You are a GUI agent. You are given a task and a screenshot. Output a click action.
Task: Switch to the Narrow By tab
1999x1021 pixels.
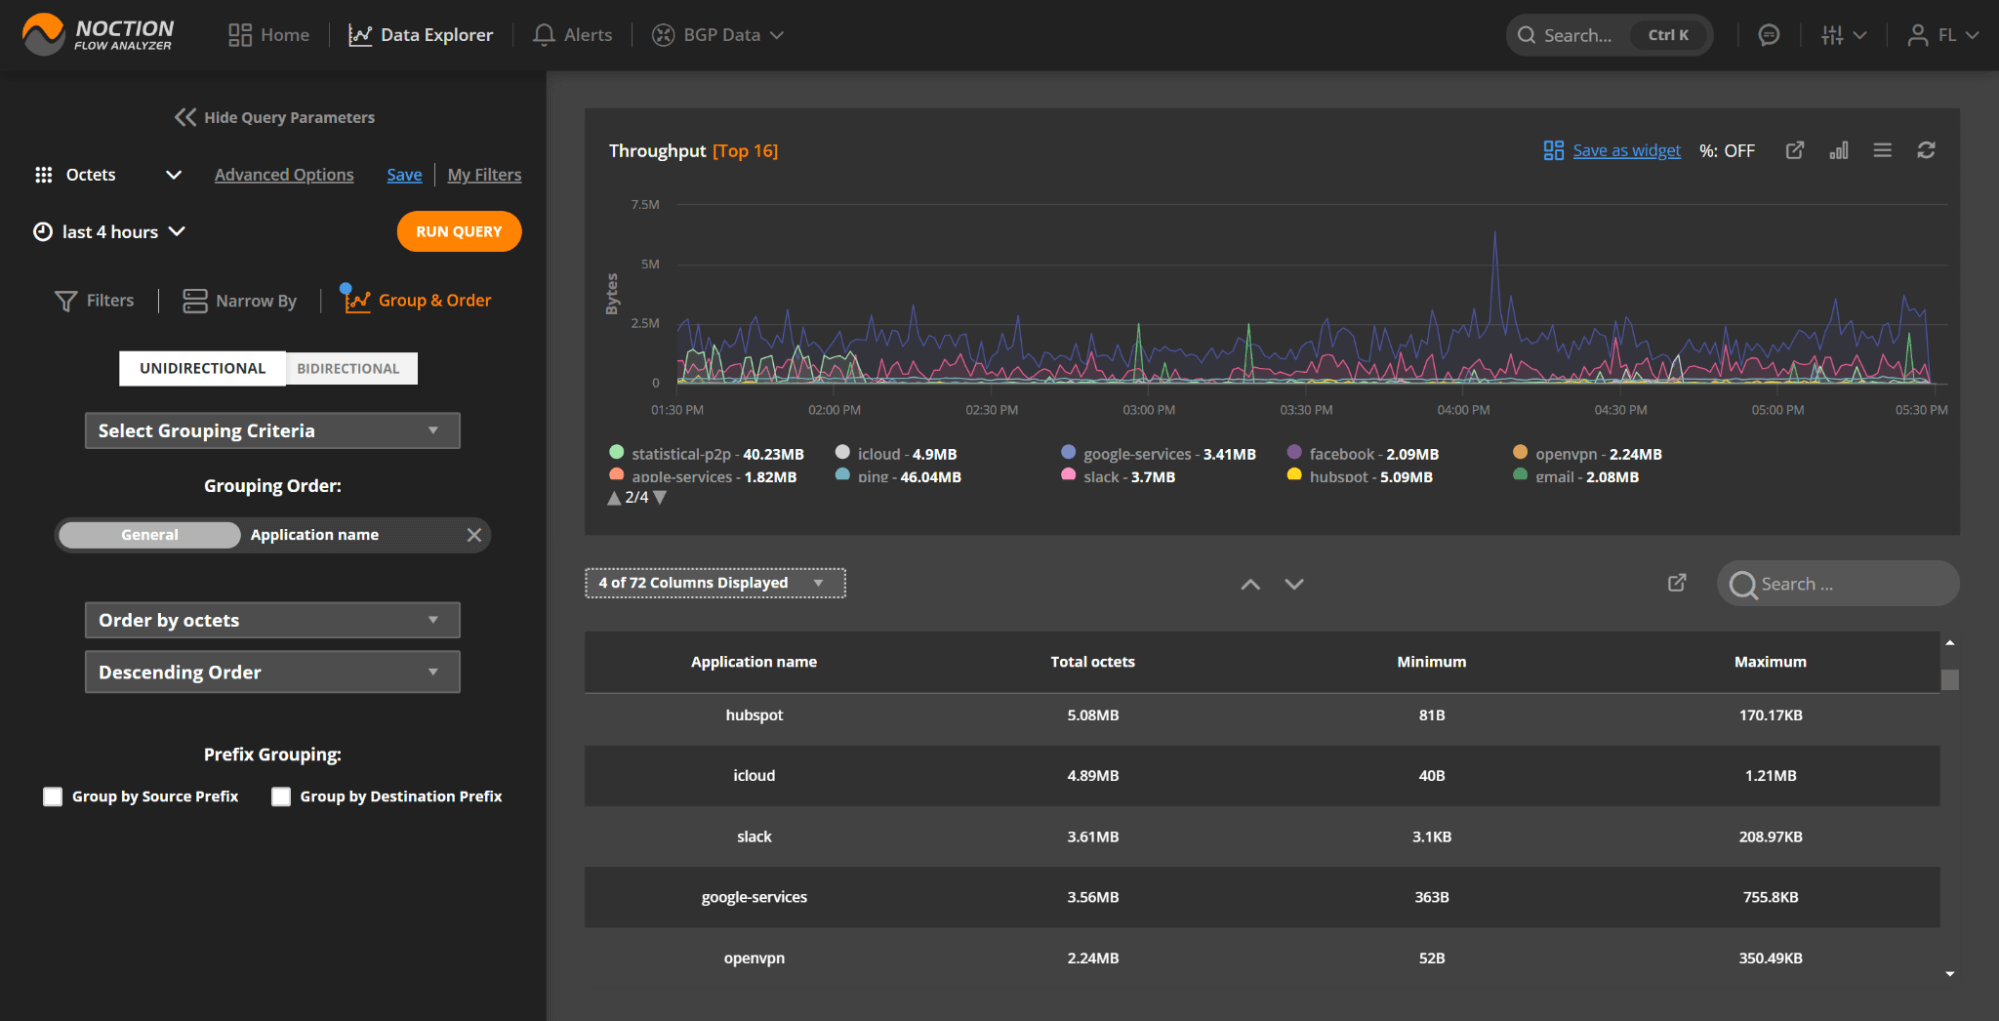tap(239, 300)
